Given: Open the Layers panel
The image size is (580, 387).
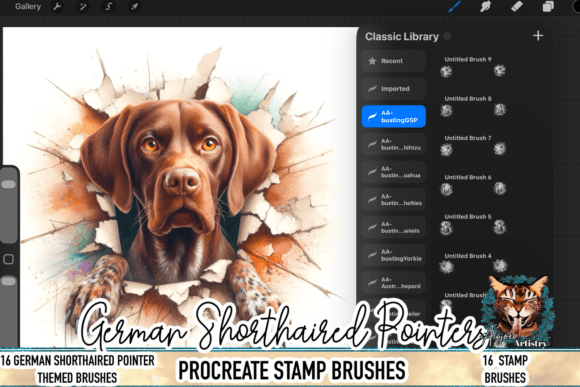Looking at the screenshot, I should point(548,6).
